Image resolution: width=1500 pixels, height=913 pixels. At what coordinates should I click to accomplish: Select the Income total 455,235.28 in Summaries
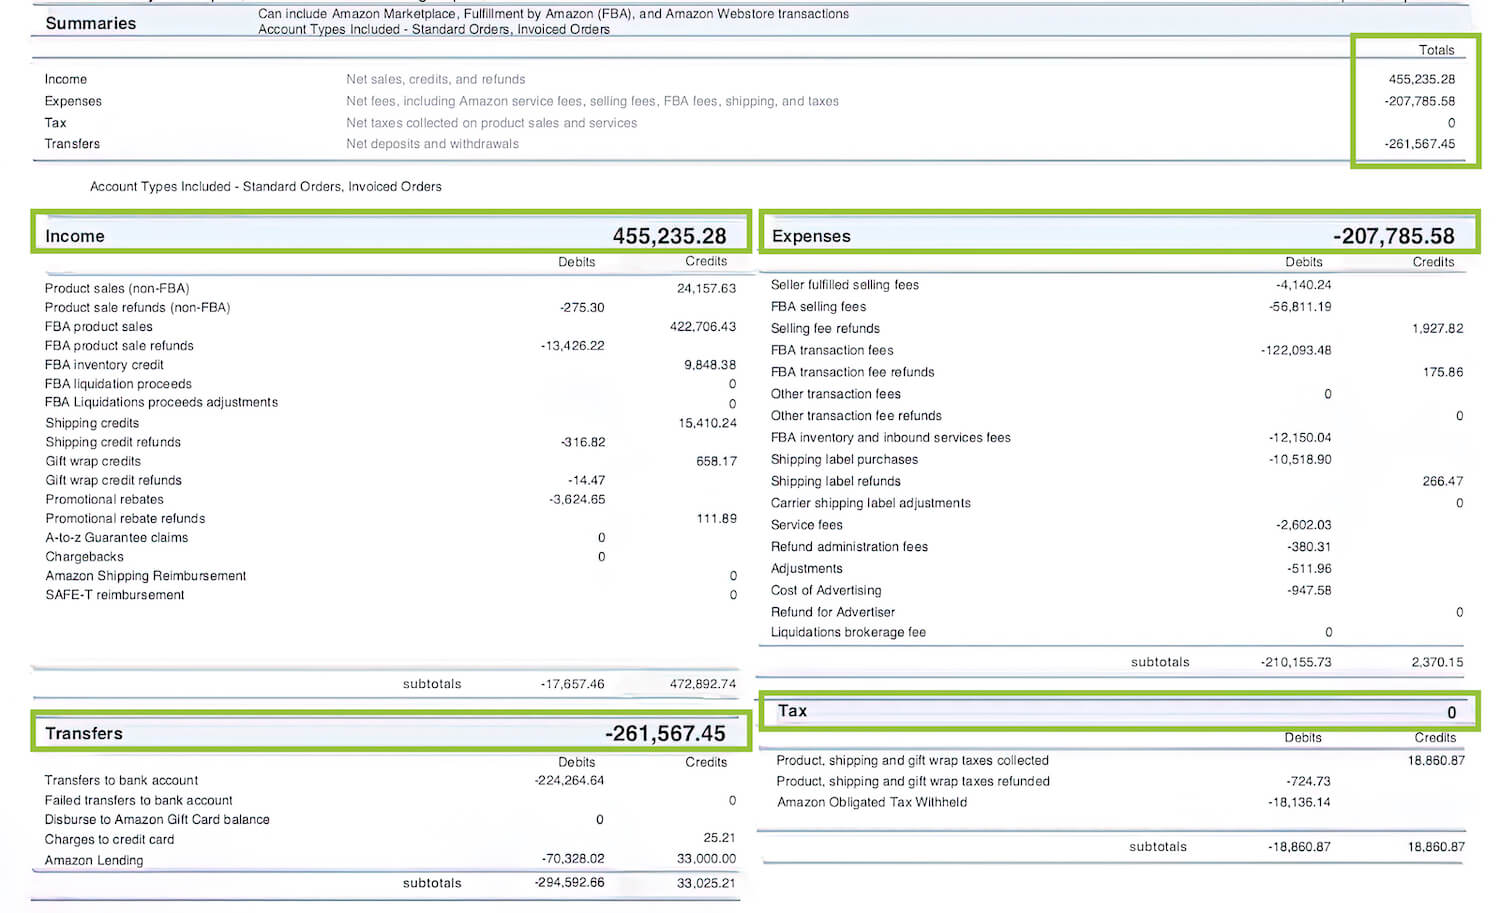click(1421, 79)
